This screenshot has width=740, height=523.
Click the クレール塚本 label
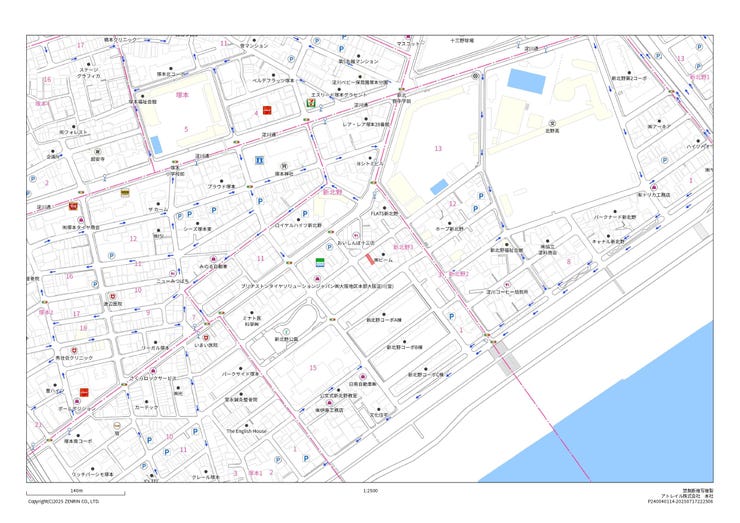point(205,477)
